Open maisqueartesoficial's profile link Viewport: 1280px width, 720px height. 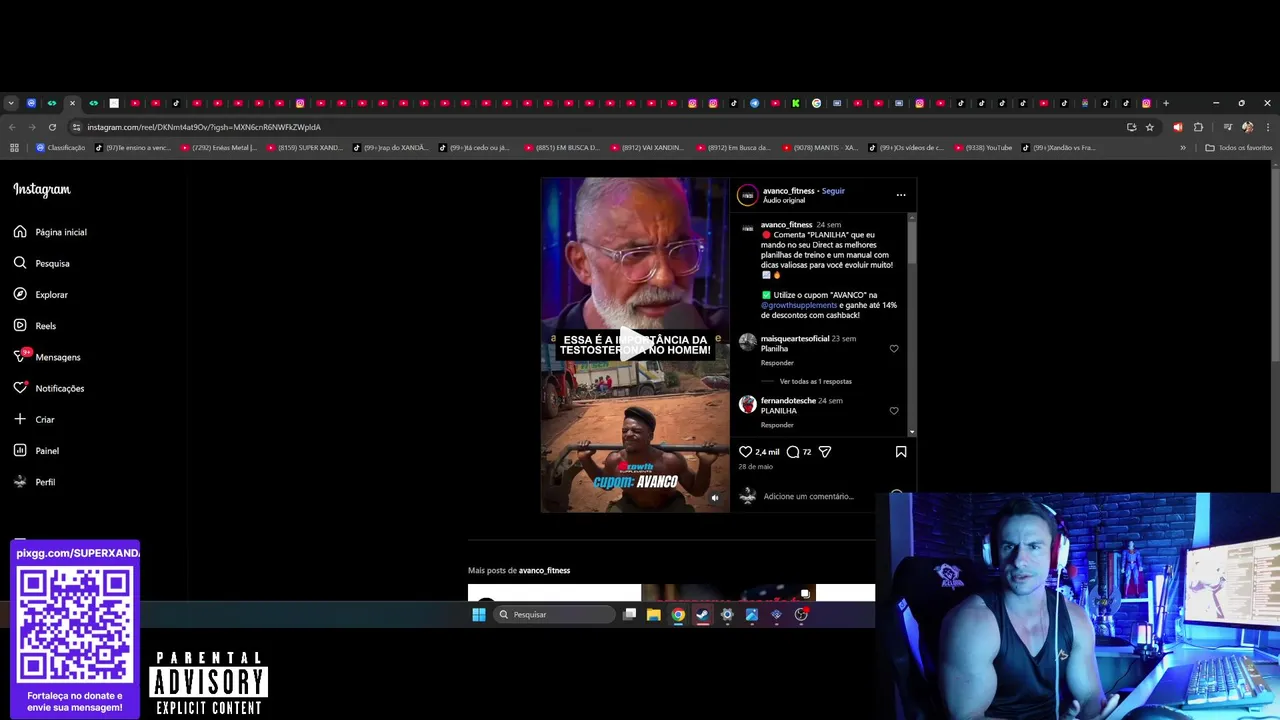pos(795,339)
